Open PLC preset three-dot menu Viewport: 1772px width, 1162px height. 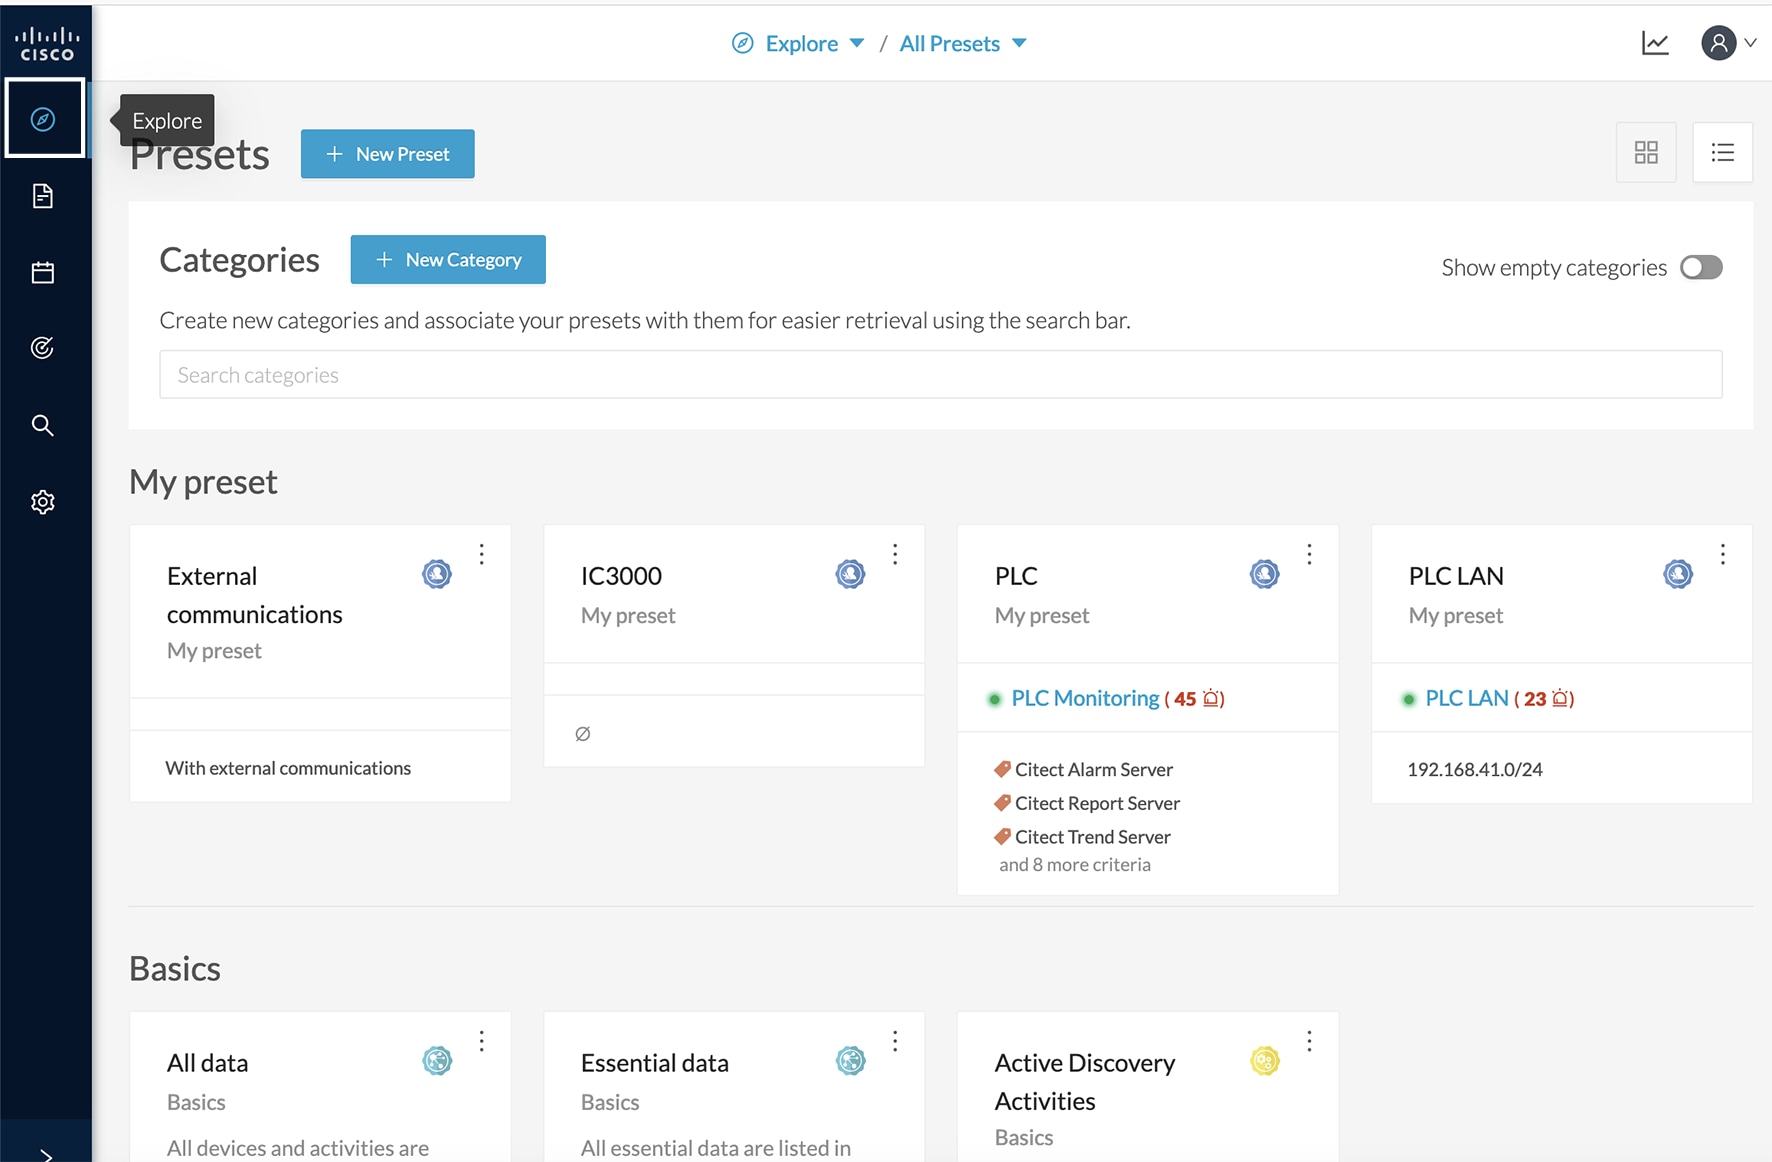[x=1309, y=554]
